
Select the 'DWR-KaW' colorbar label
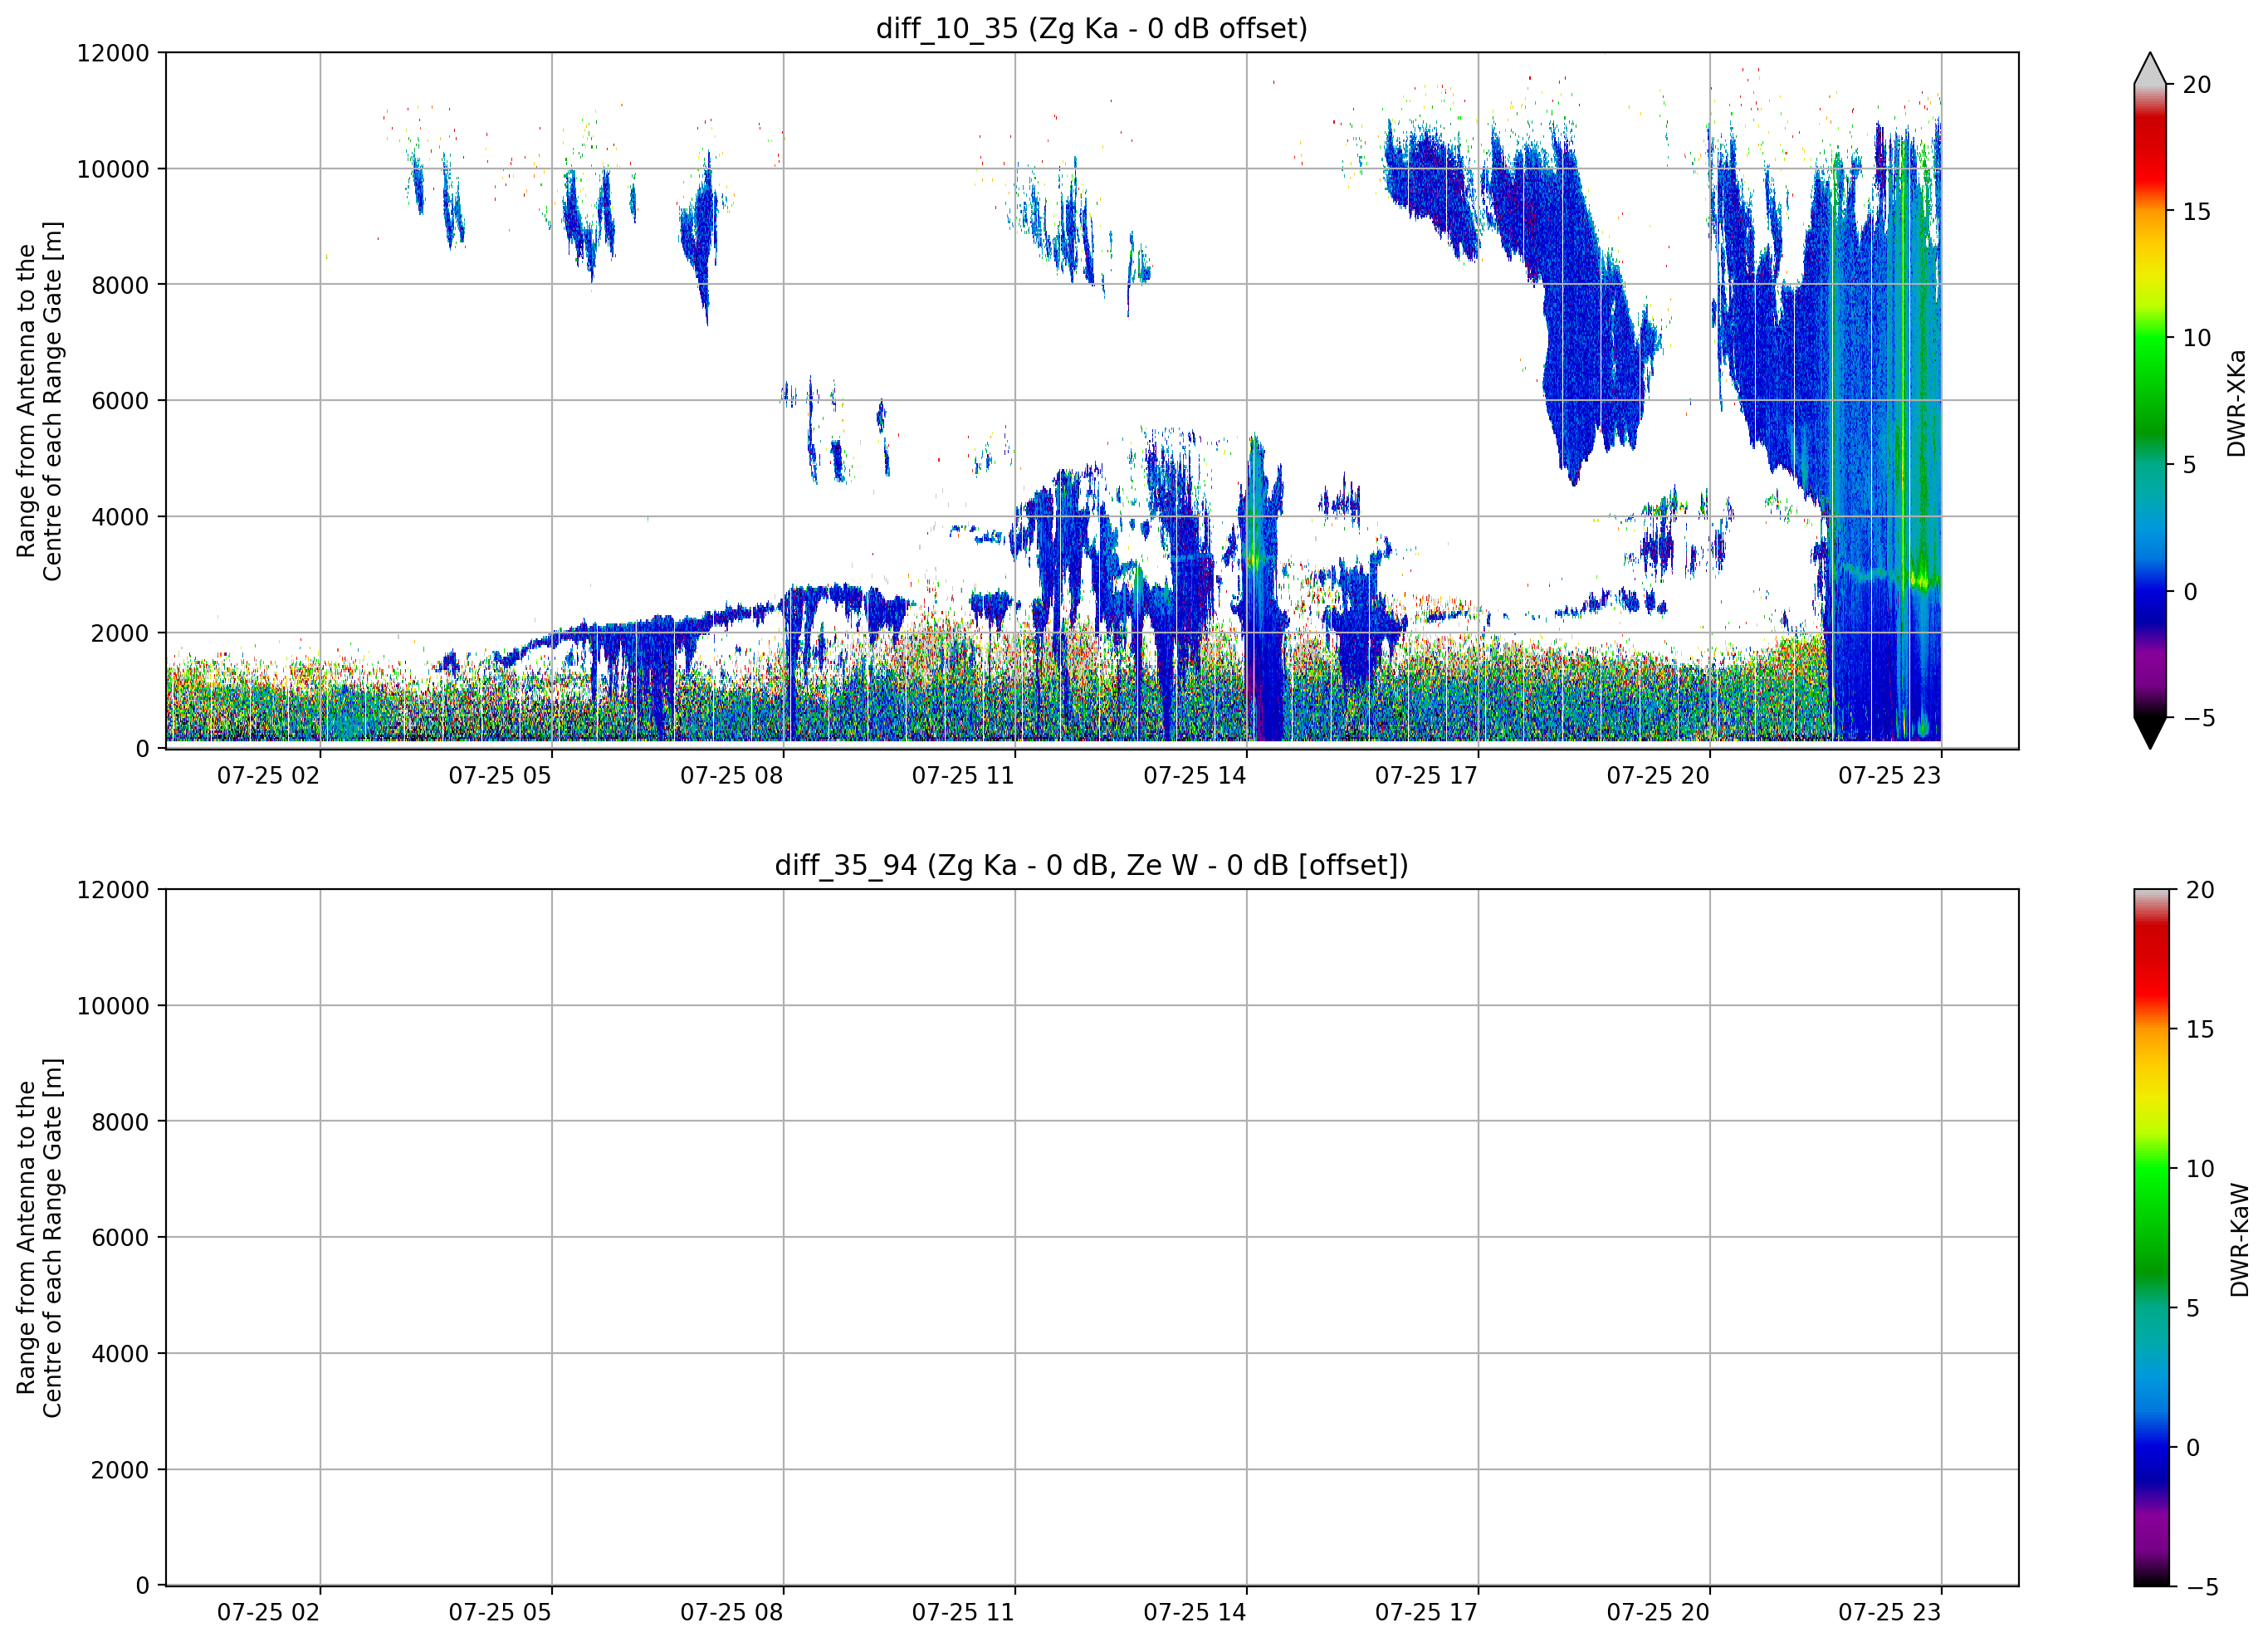click(2239, 1240)
